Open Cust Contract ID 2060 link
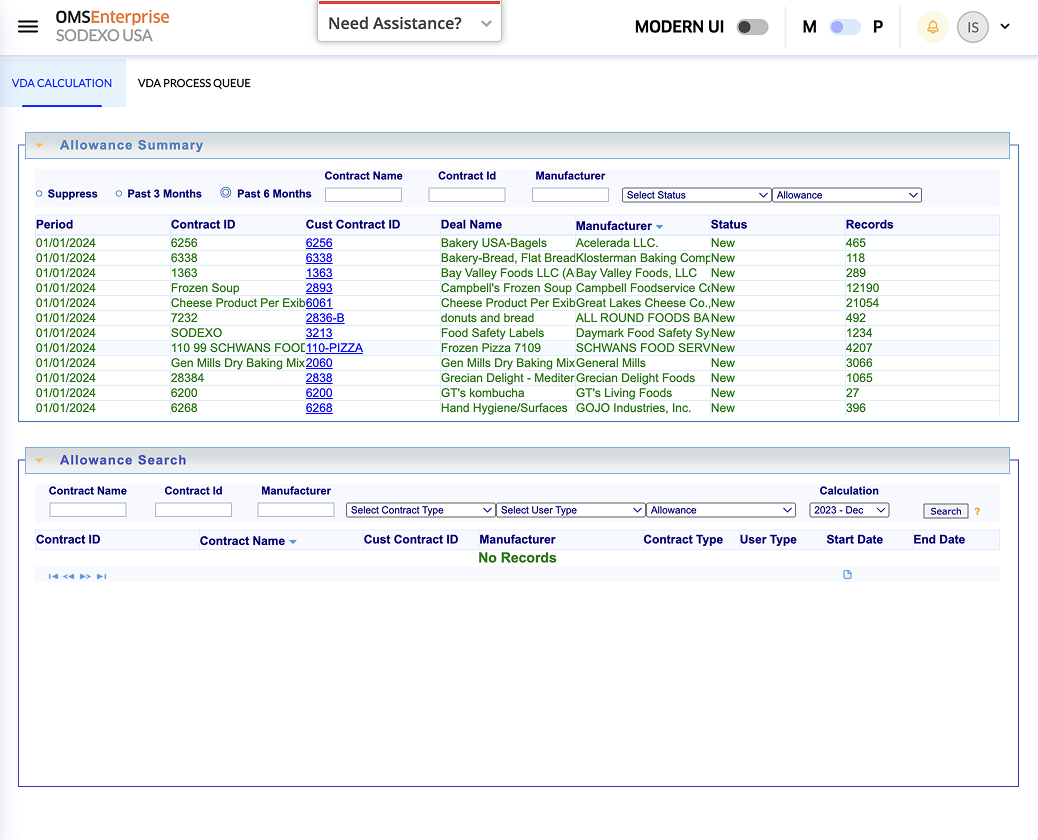The width and height of the screenshot is (1038, 840). [x=319, y=363]
